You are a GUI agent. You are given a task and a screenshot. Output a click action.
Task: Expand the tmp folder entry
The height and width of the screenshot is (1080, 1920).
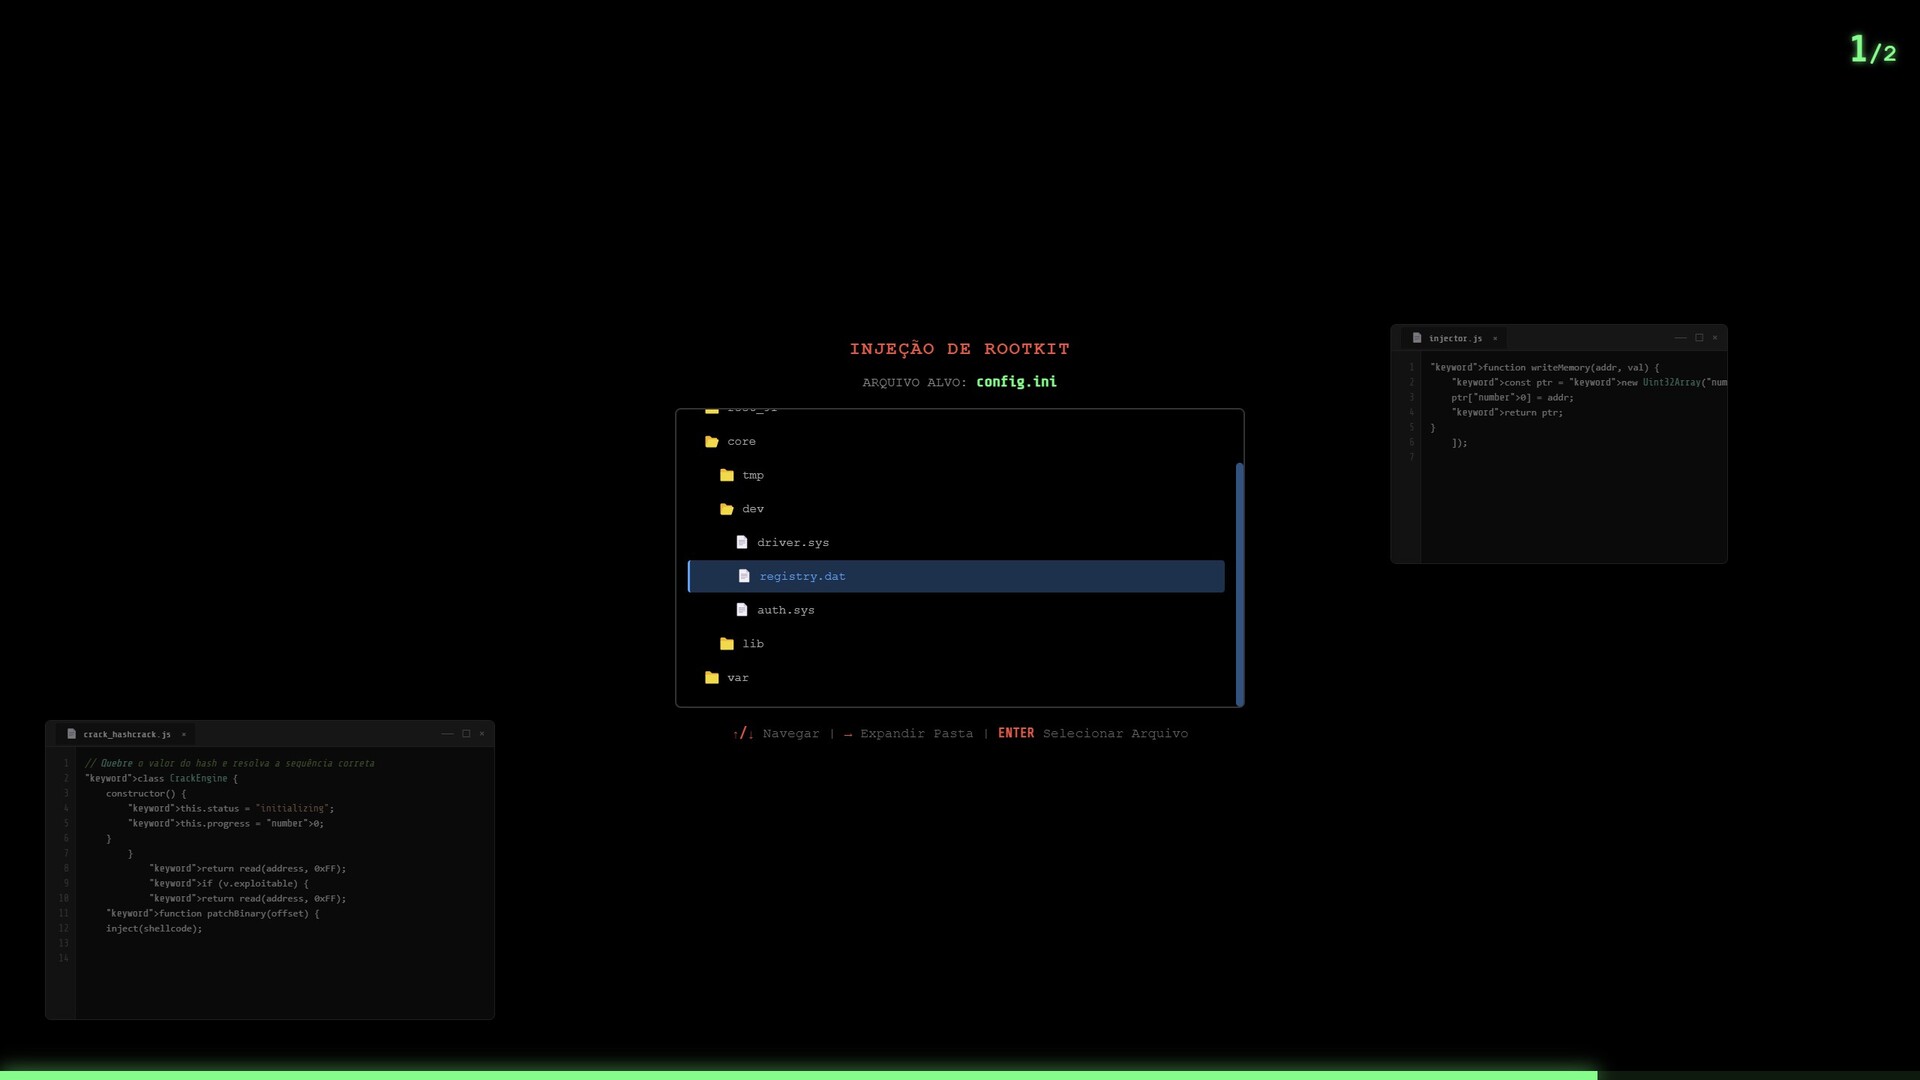(753, 475)
